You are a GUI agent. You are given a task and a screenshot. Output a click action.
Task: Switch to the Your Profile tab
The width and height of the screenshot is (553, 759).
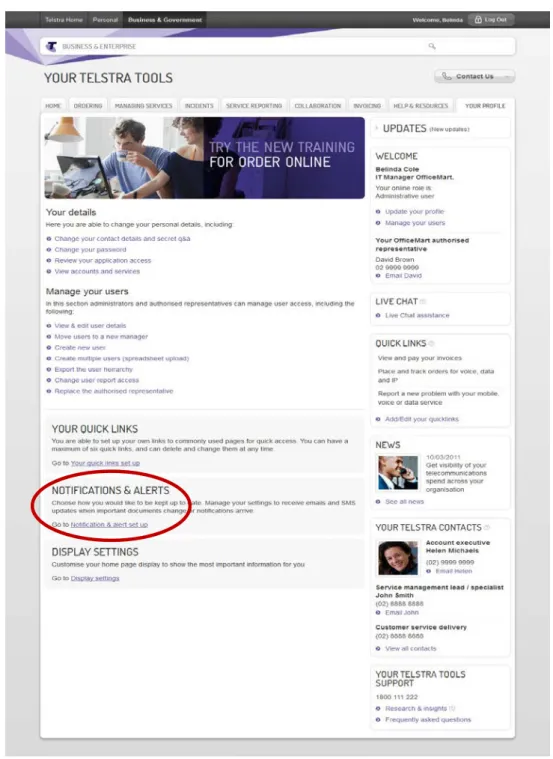485,106
